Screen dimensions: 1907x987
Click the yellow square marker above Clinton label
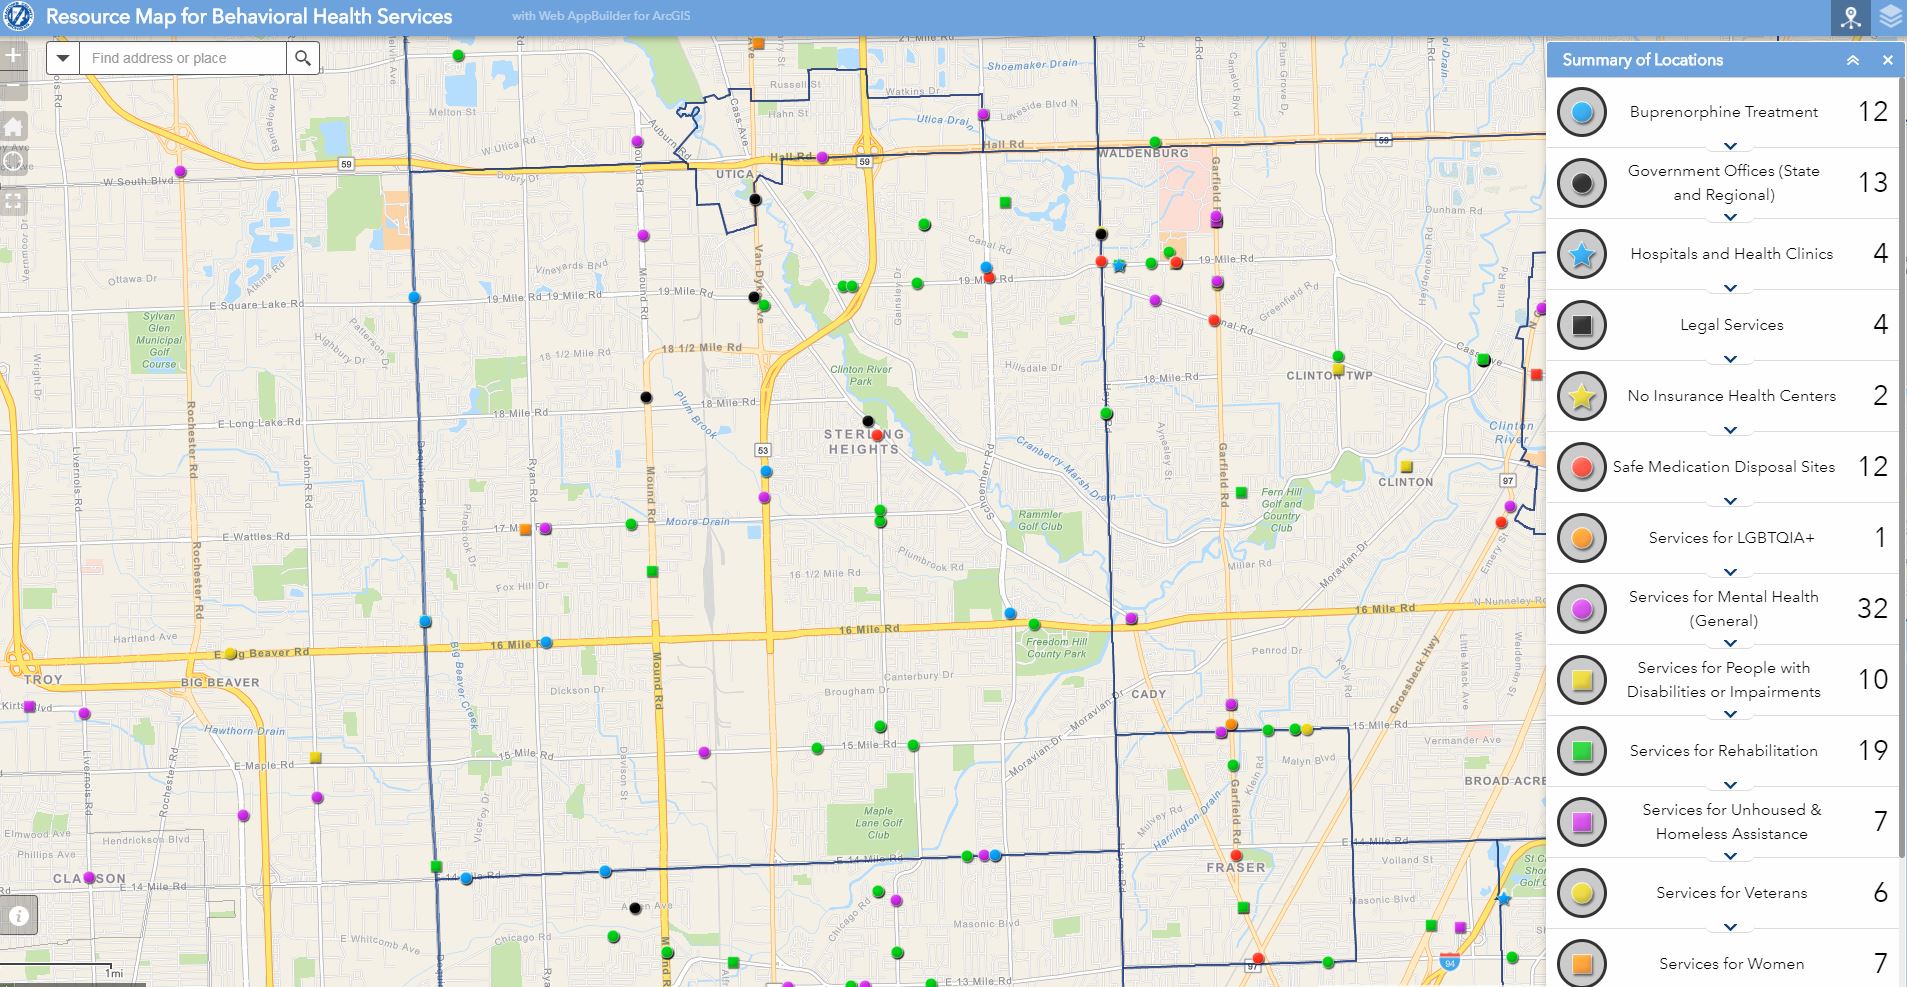[x=1406, y=467]
